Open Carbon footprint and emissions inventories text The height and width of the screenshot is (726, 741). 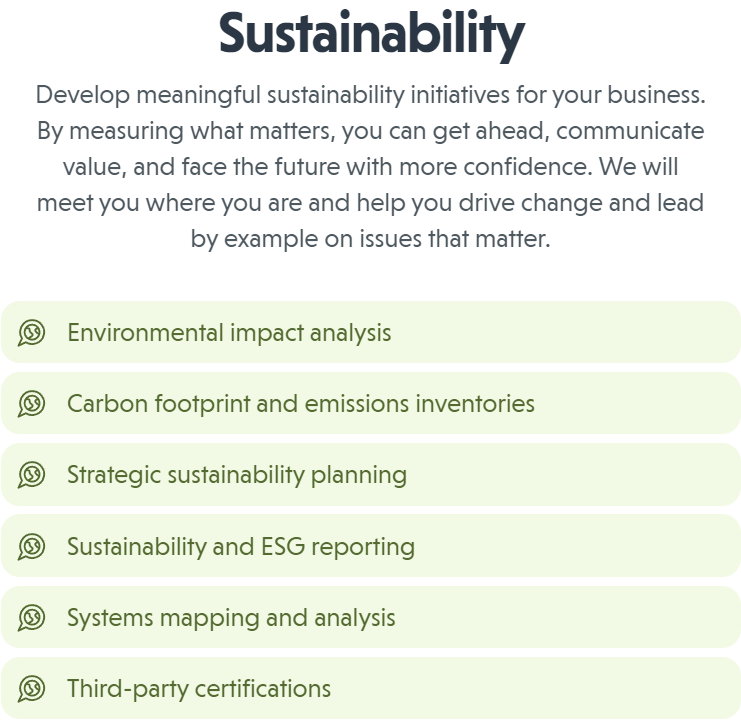pos(301,404)
